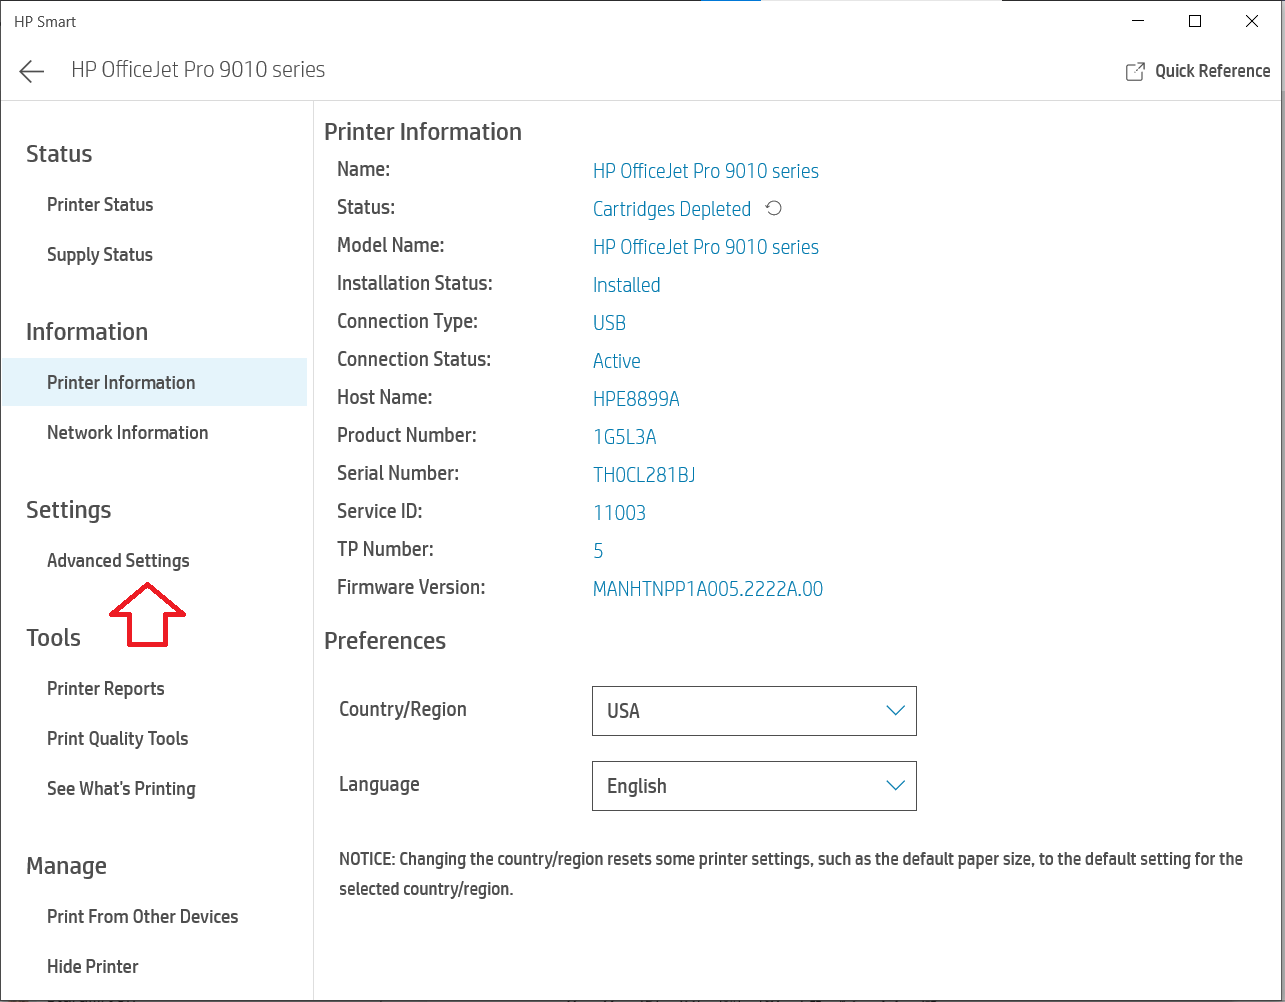Select Hide Printer under Manage
This screenshot has height=1002, width=1285.
tap(92, 966)
